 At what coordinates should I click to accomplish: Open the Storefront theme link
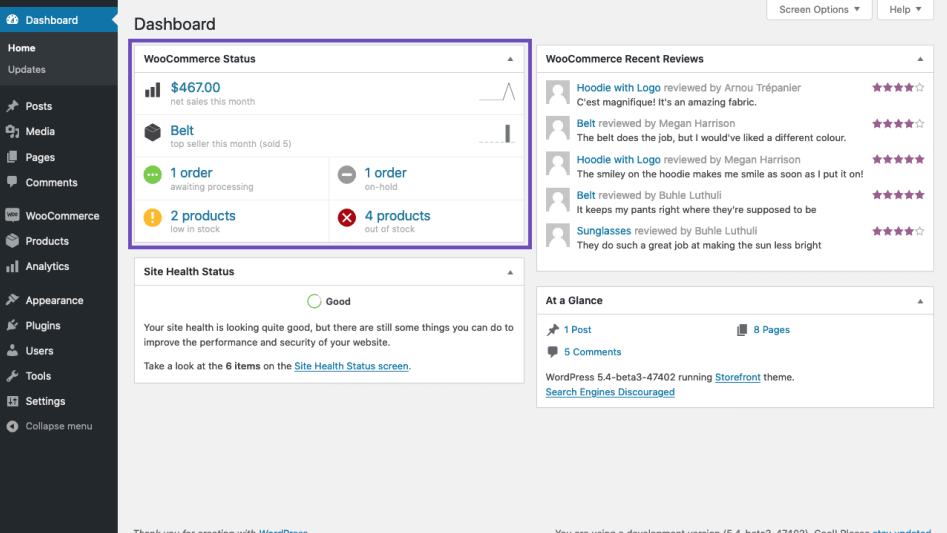tap(737, 377)
